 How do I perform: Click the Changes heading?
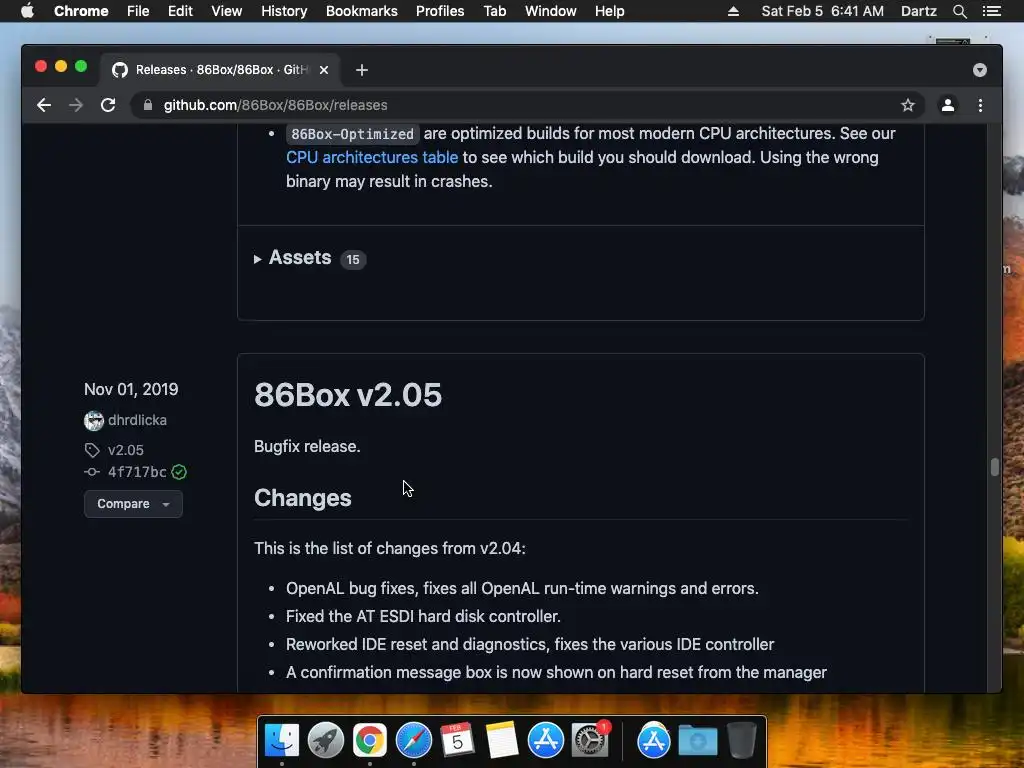302,498
